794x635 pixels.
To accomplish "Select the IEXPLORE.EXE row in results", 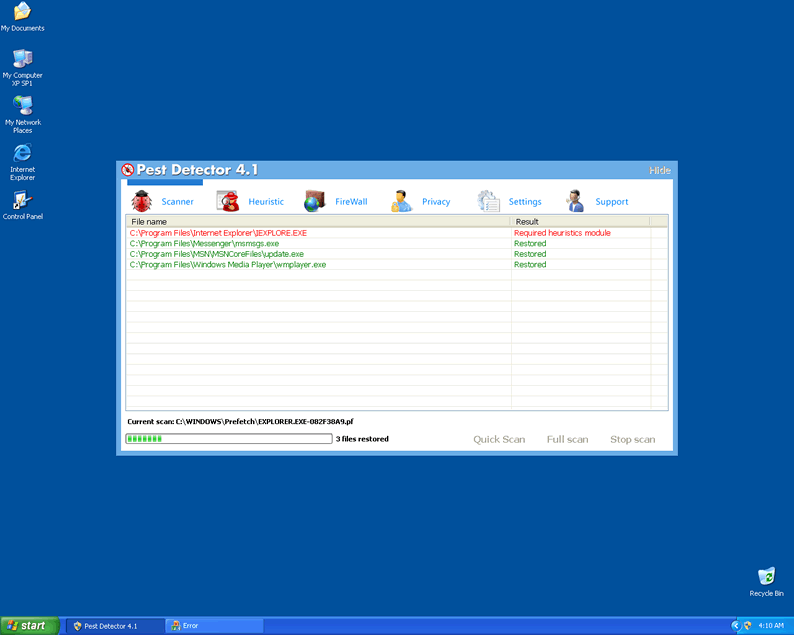I will [x=218, y=233].
